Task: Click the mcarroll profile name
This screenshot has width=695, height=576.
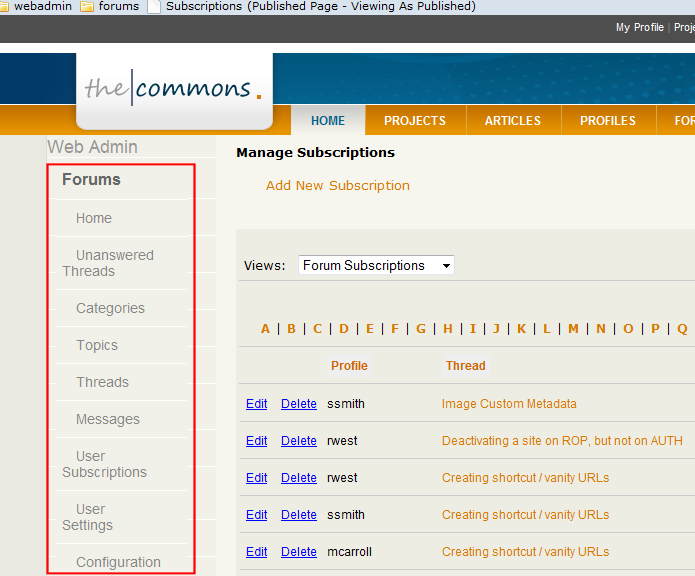Action: 349,552
